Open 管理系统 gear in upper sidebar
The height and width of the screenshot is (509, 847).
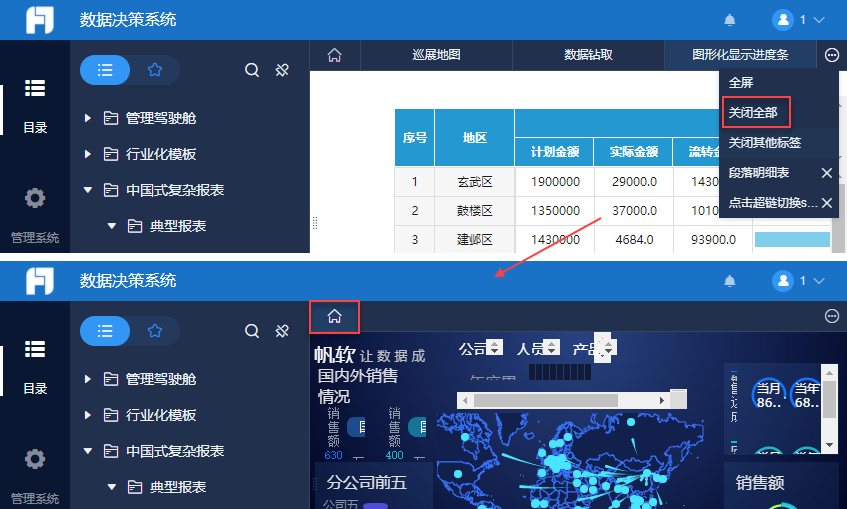[35, 198]
